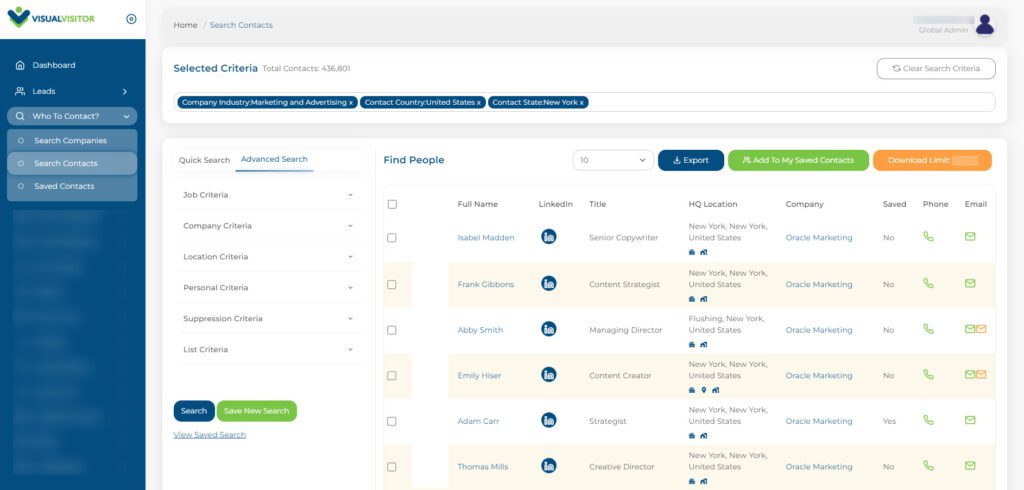The height and width of the screenshot is (490, 1024).
Task: Check the box for Isabel Madden's row
Action: point(392,238)
